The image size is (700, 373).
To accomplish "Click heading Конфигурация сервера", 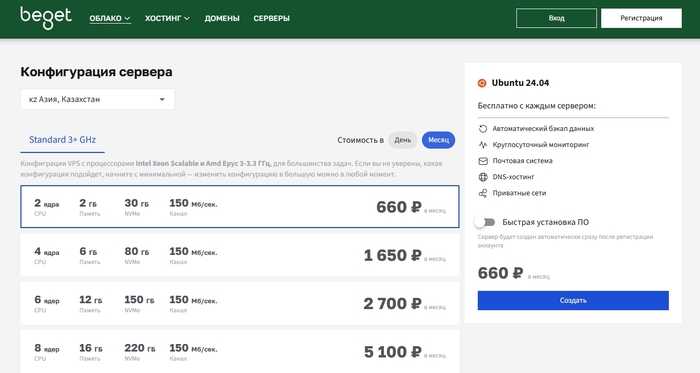I will tap(96, 72).
